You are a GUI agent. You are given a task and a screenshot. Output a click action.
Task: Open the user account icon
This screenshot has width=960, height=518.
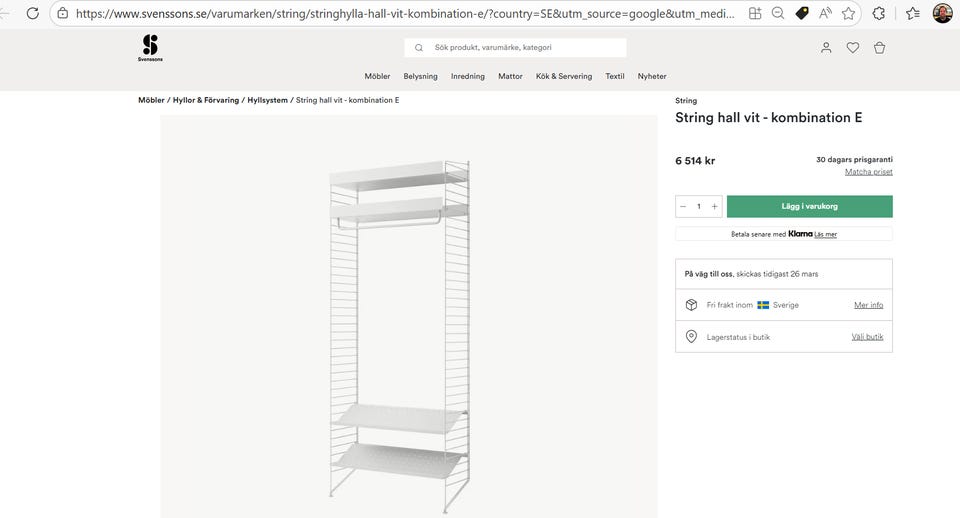coord(826,47)
